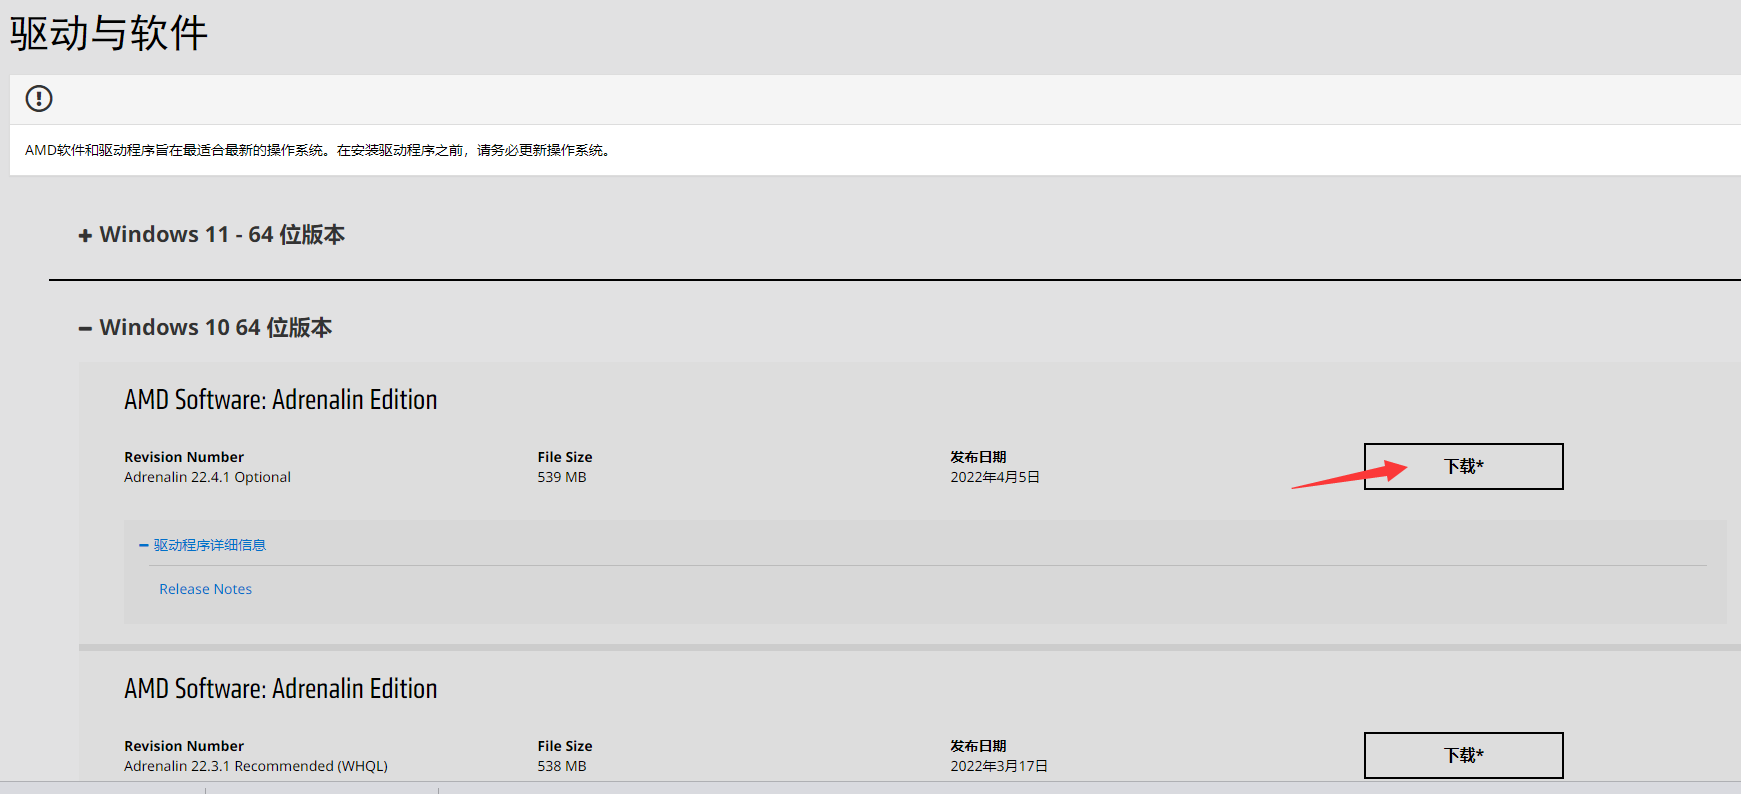Select release date 2022年3月17日

click(x=999, y=766)
